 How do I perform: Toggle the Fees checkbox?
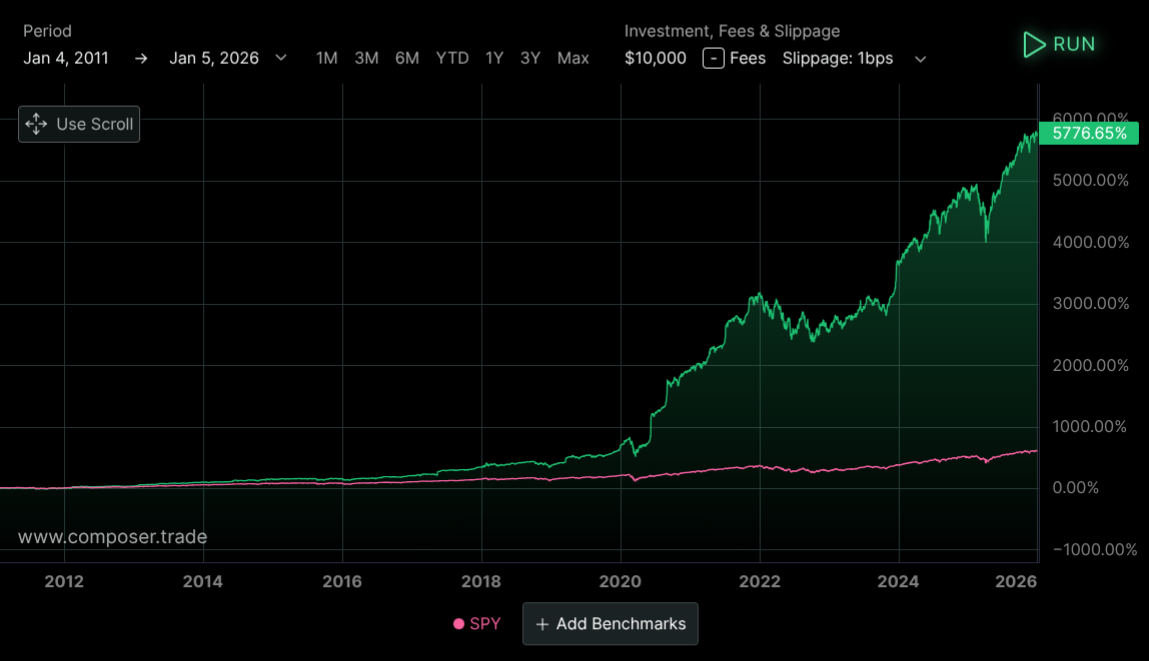coord(713,58)
